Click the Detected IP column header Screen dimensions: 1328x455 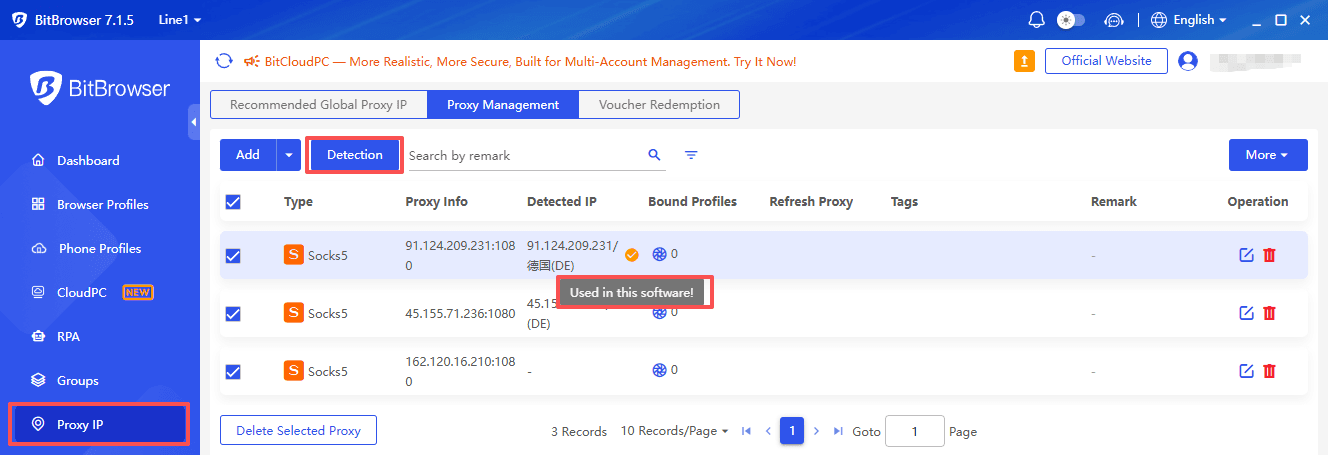[x=562, y=202]
